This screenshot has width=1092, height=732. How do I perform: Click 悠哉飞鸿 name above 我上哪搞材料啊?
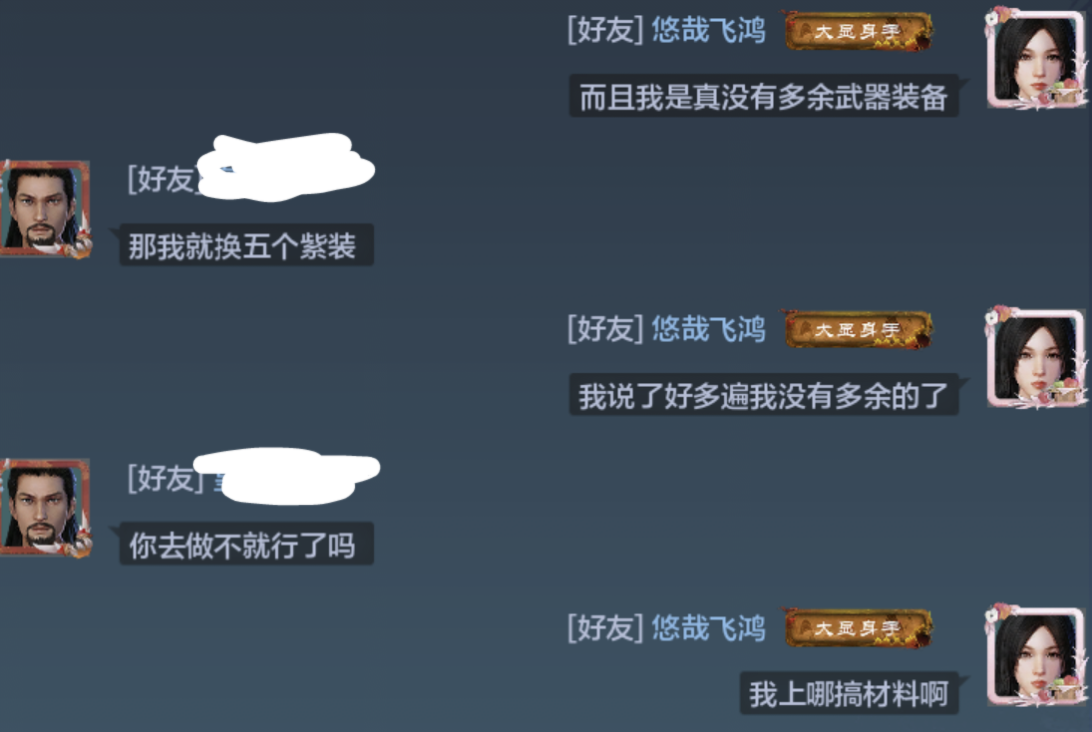pyautogui.click(x=708, y=628)
